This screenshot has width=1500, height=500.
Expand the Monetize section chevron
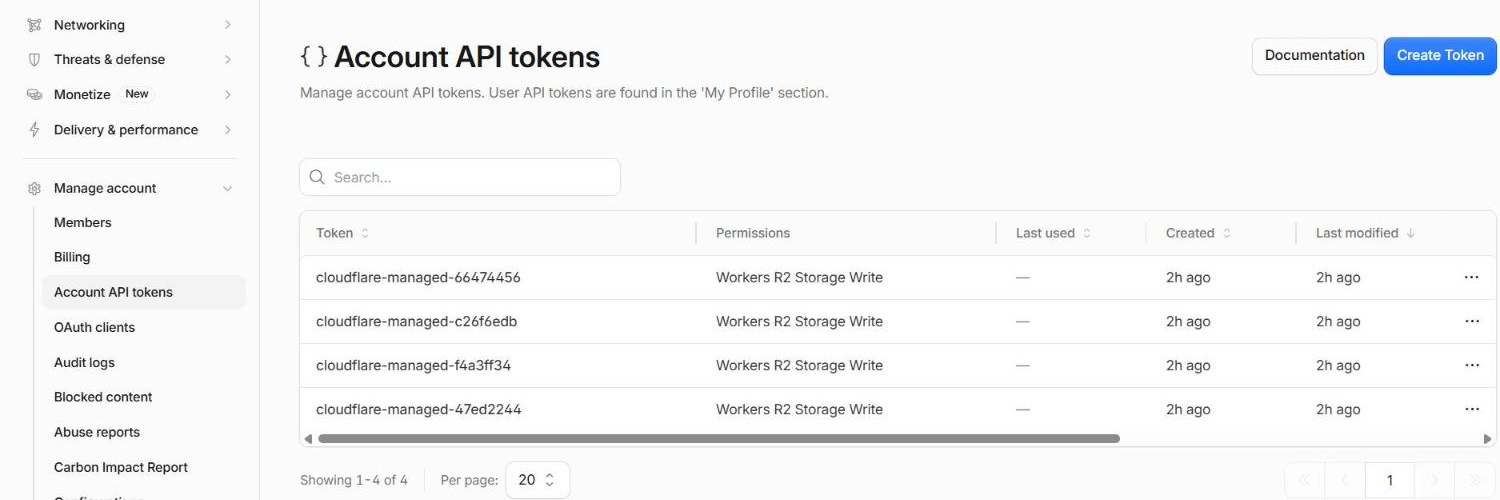tap(228, 94)
